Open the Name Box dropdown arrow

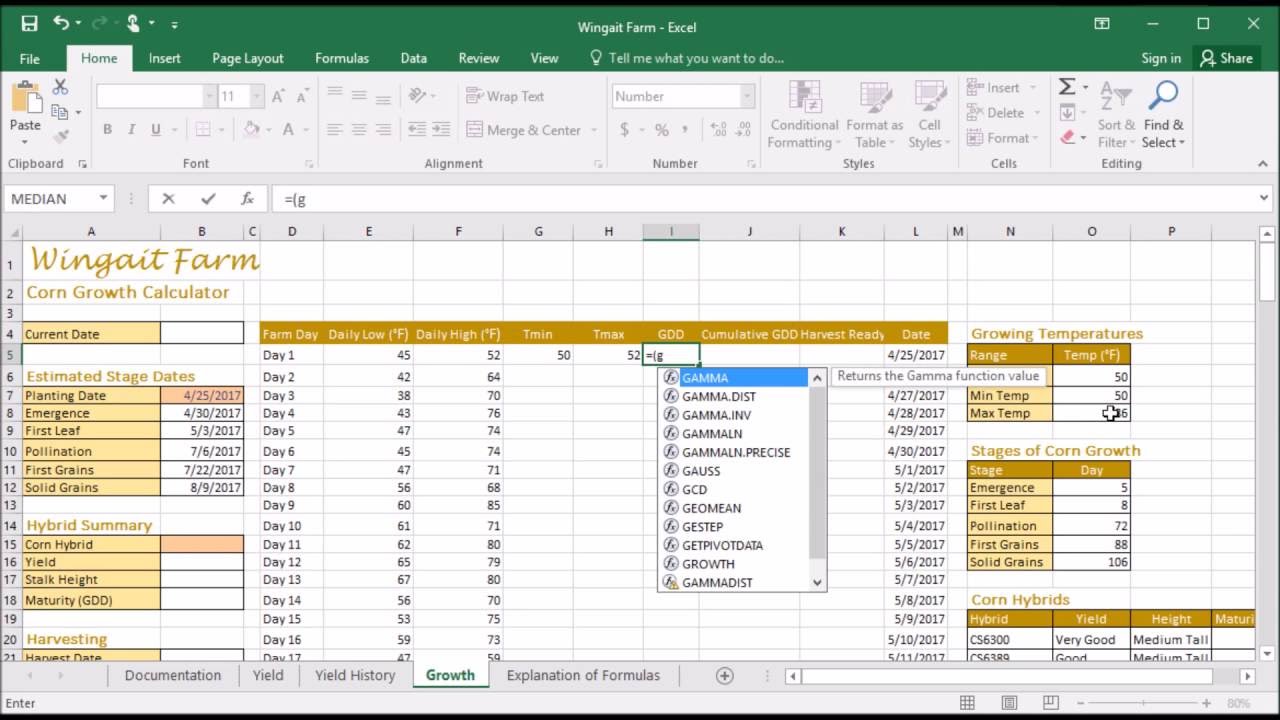coord(103,199)
